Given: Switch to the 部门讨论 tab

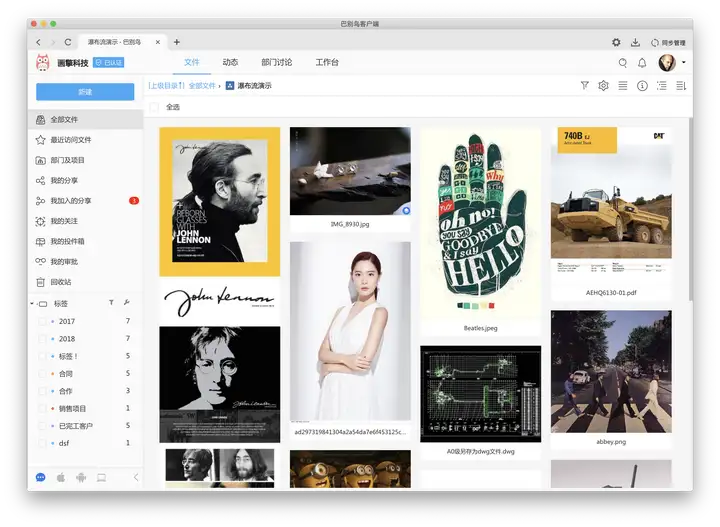Looking at the screenshot, I should [x=276, y=62].
